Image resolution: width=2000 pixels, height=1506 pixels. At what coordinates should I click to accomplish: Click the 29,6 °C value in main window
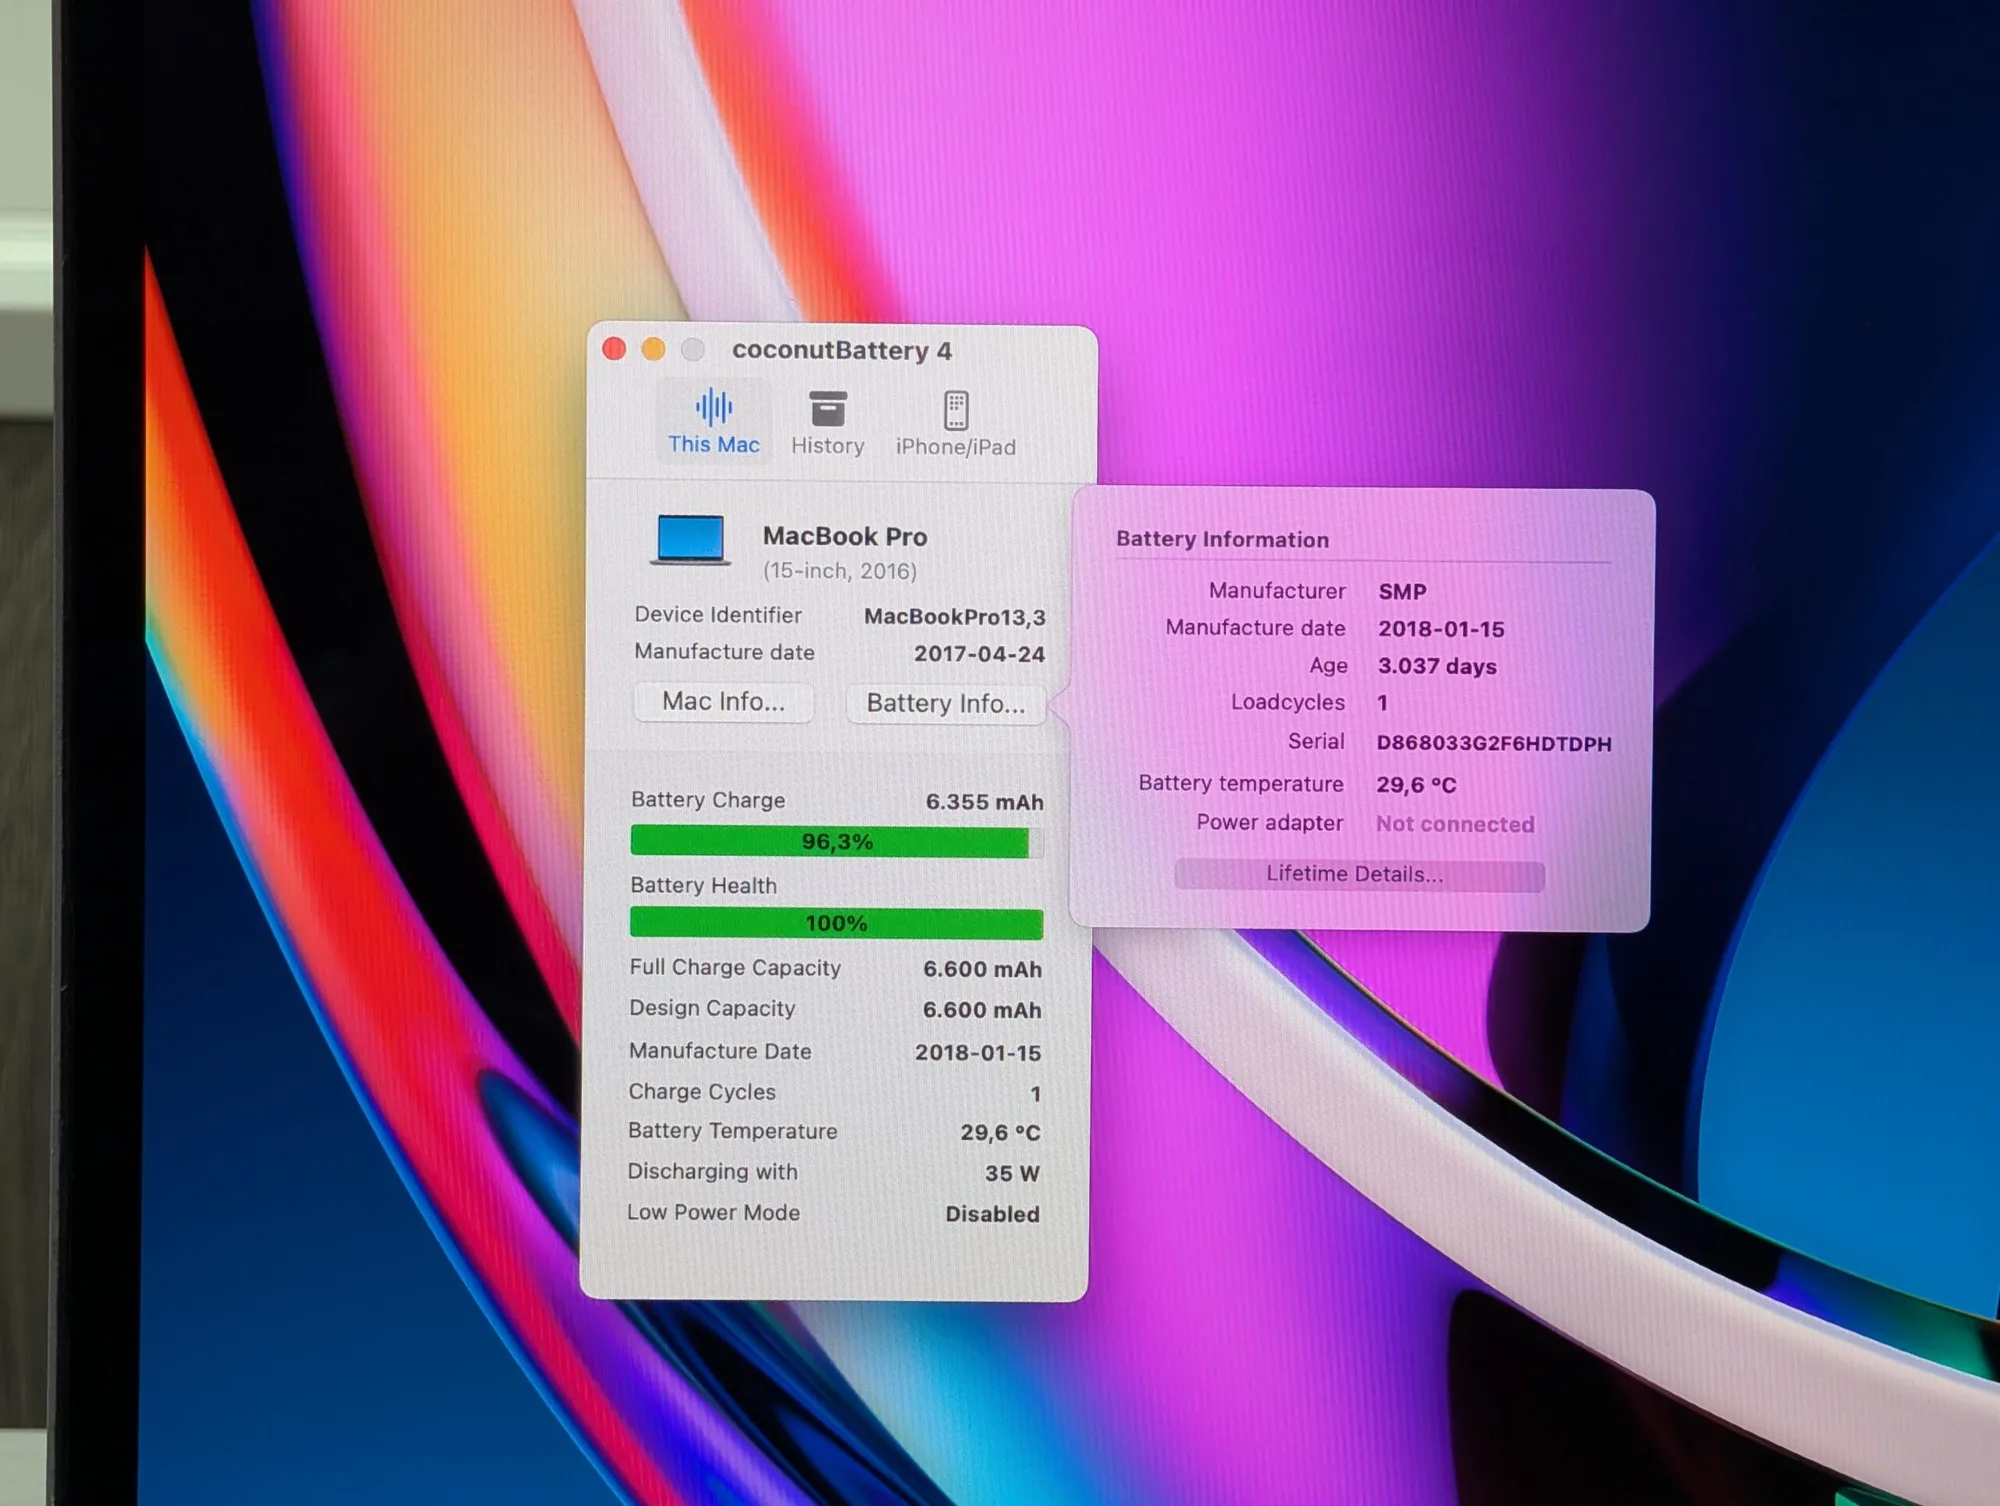tap(1001, 1133)
